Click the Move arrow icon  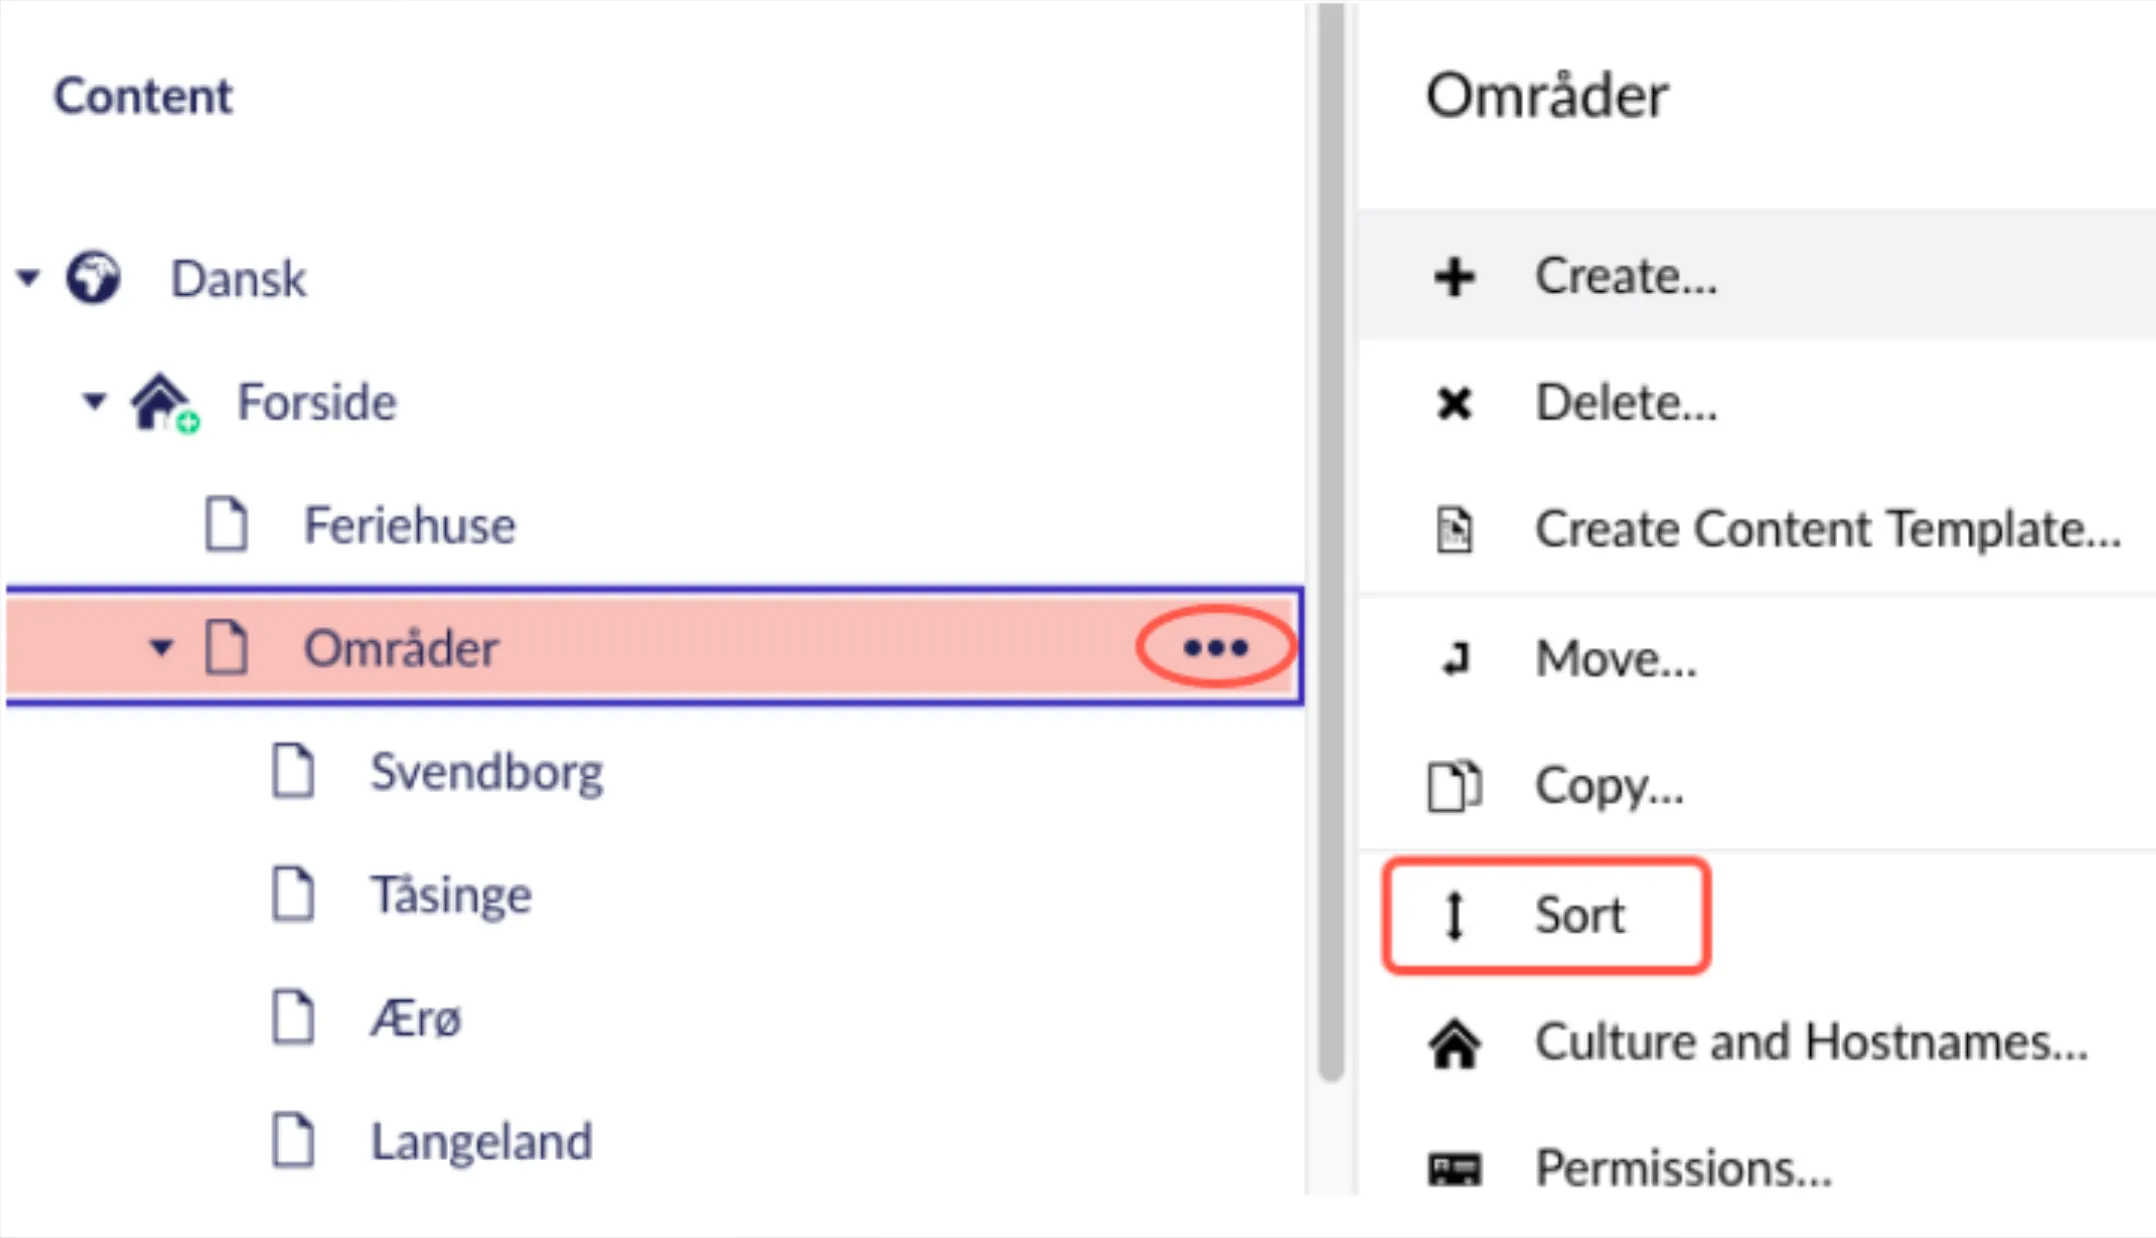pyautogui.click(x=1455, y=659)
